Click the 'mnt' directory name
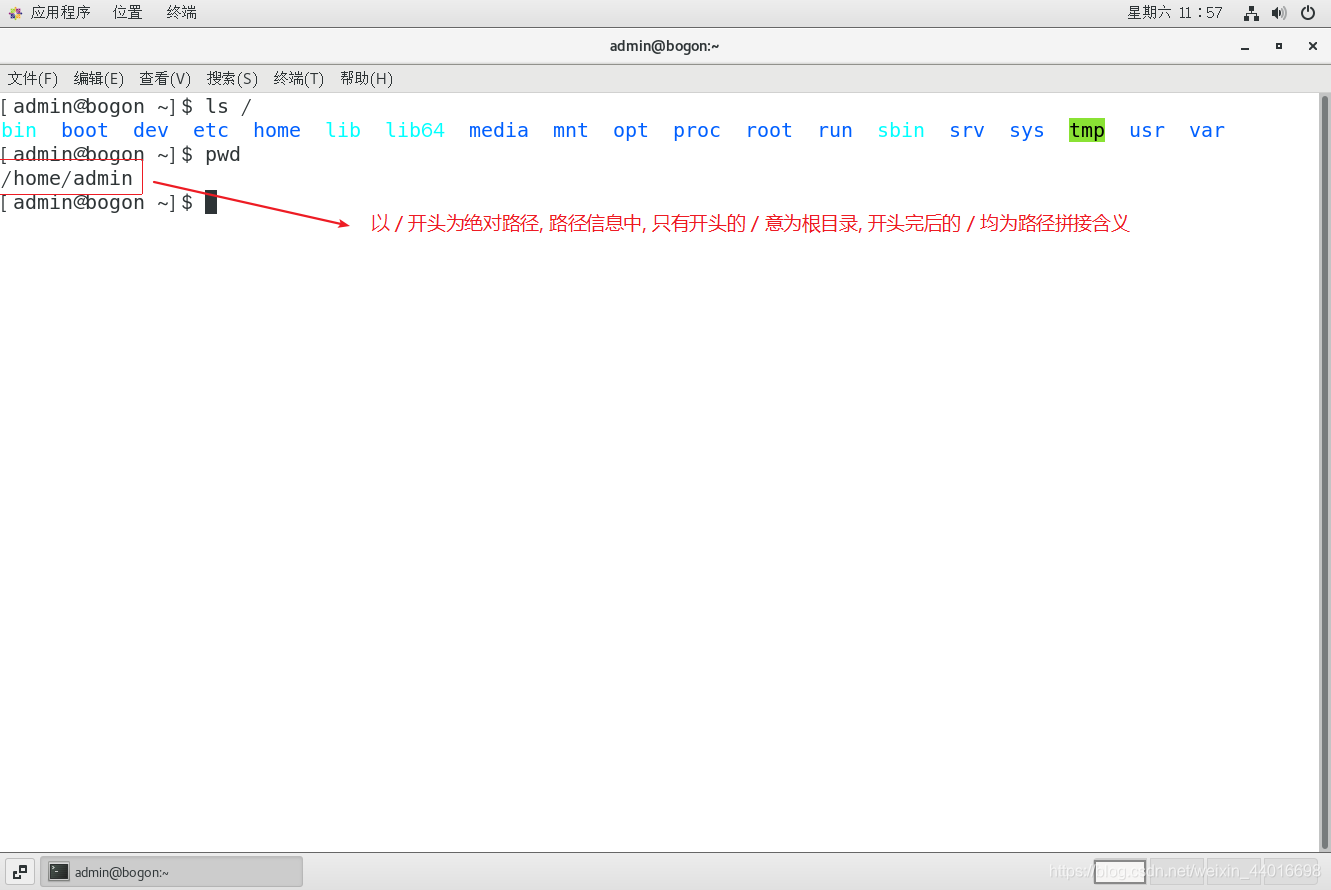Screen dimensions: 1331x890 571,130
